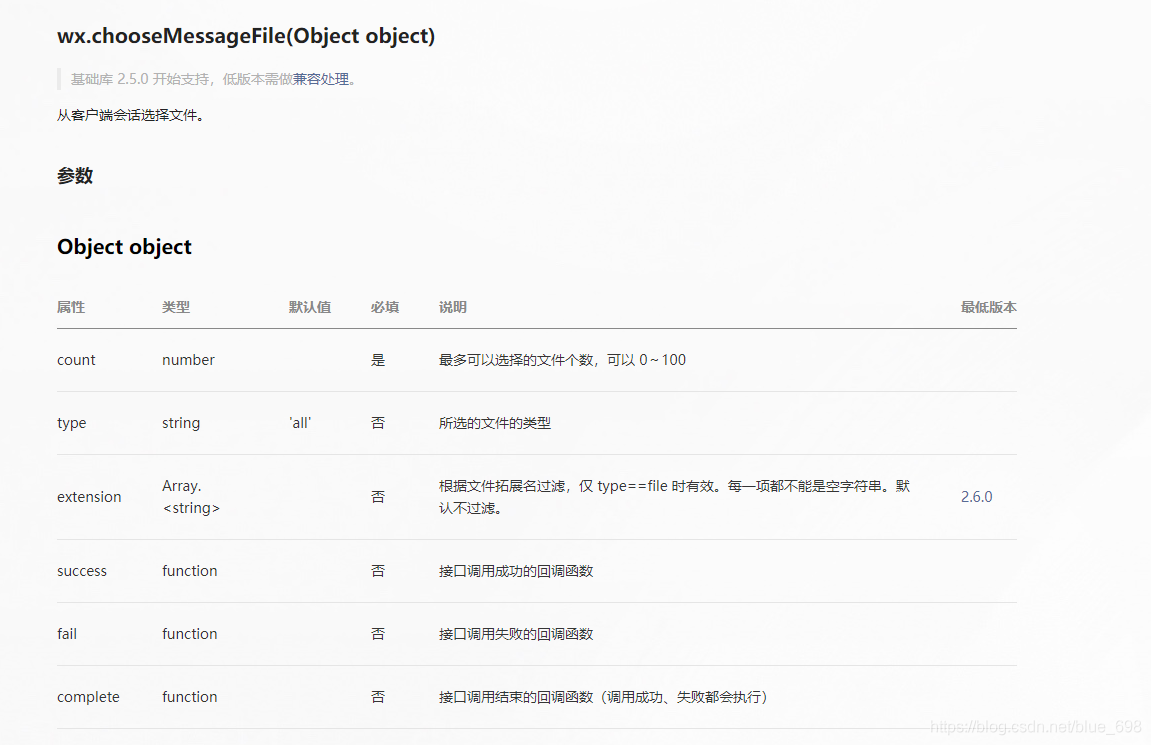Click function type in complete row
Image resolution: width=1151 pixels, height=745 pixels.
coord(189,697)
